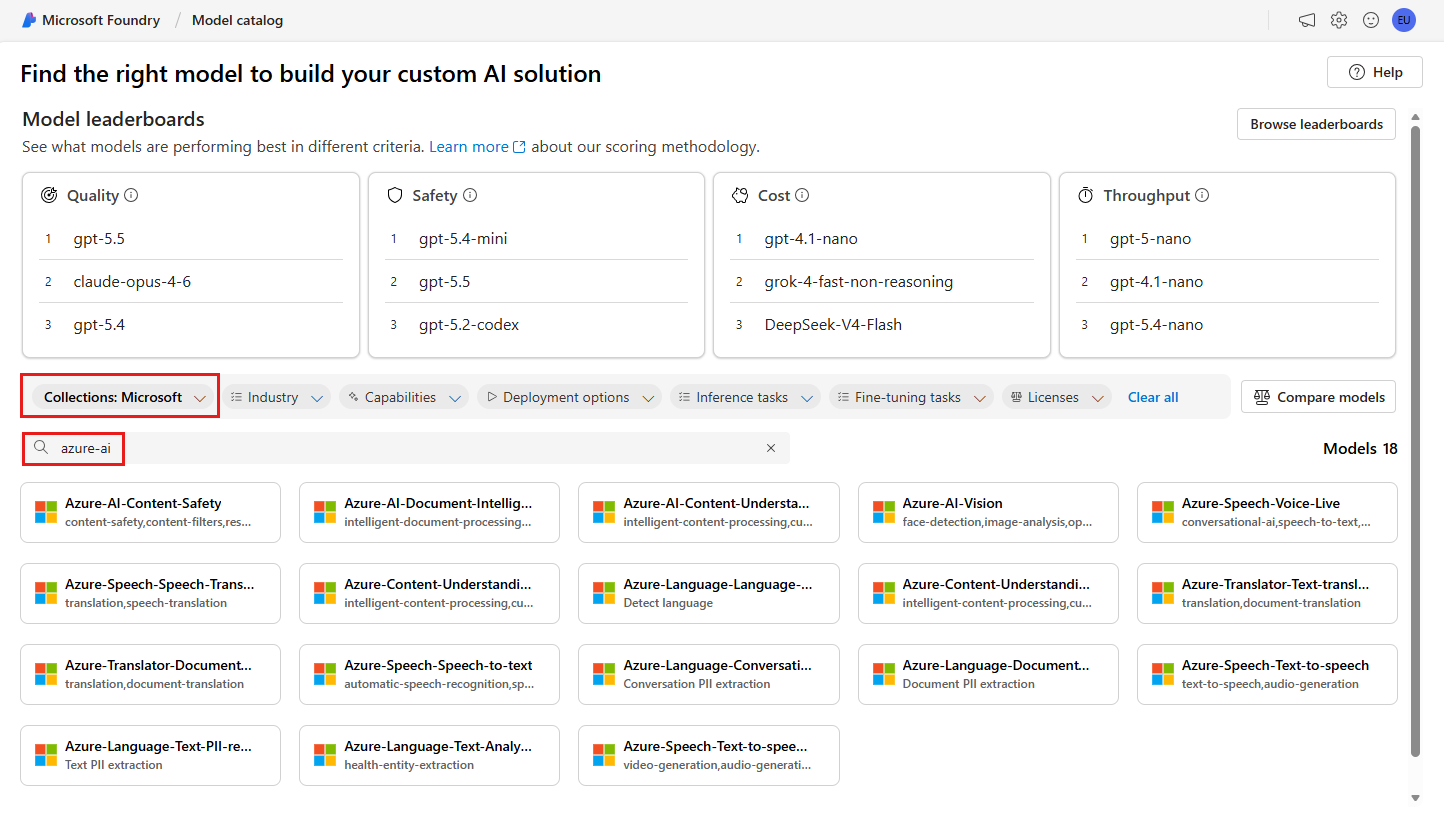Open the Azure-Speech-Text-to-spee video-generation card
The width and height of the screenshot is (1444, 816).
click(x=709, y=755)
